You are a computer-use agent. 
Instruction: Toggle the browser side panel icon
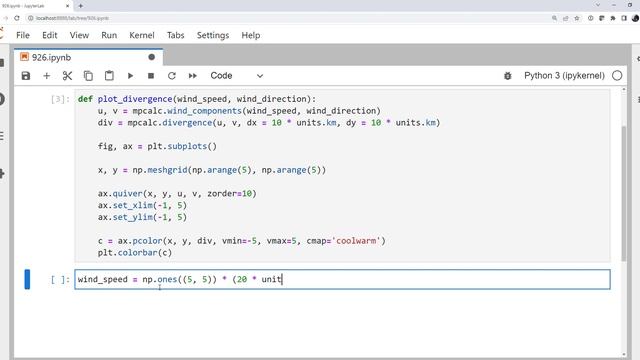coord(624,18)
